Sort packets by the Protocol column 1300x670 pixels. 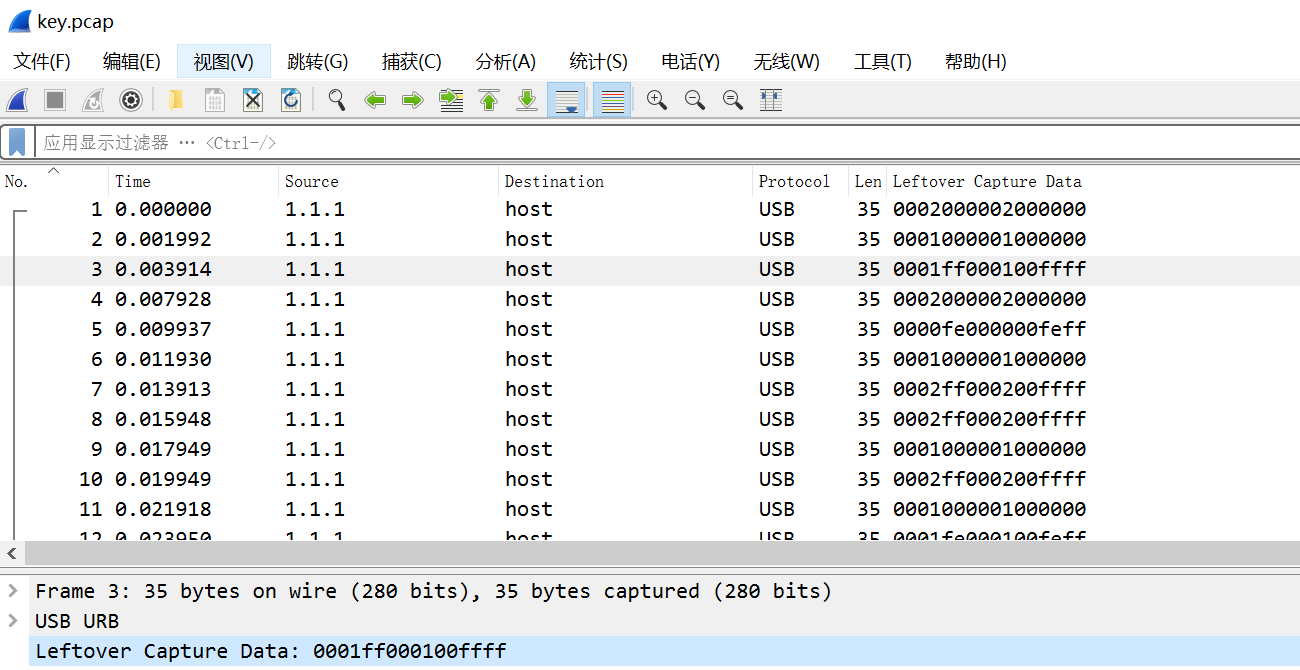(793, 181)
